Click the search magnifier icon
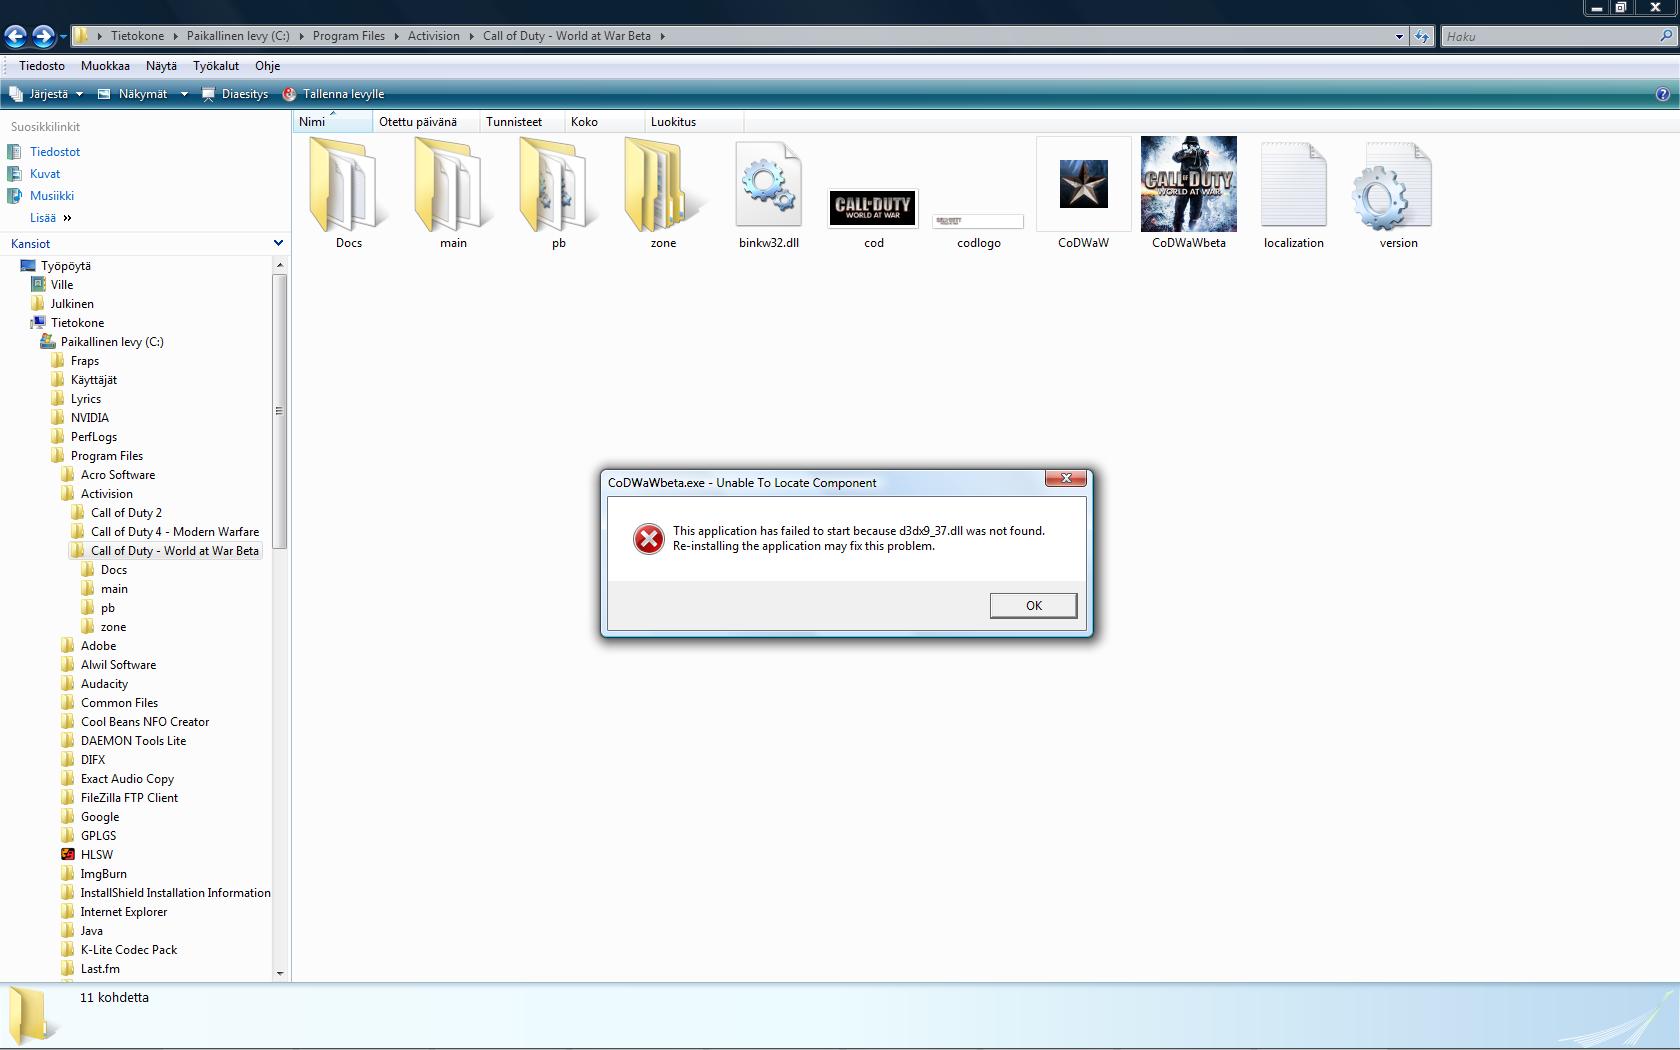This screenshot has height=1050, width=1680. pos(1665,36)
